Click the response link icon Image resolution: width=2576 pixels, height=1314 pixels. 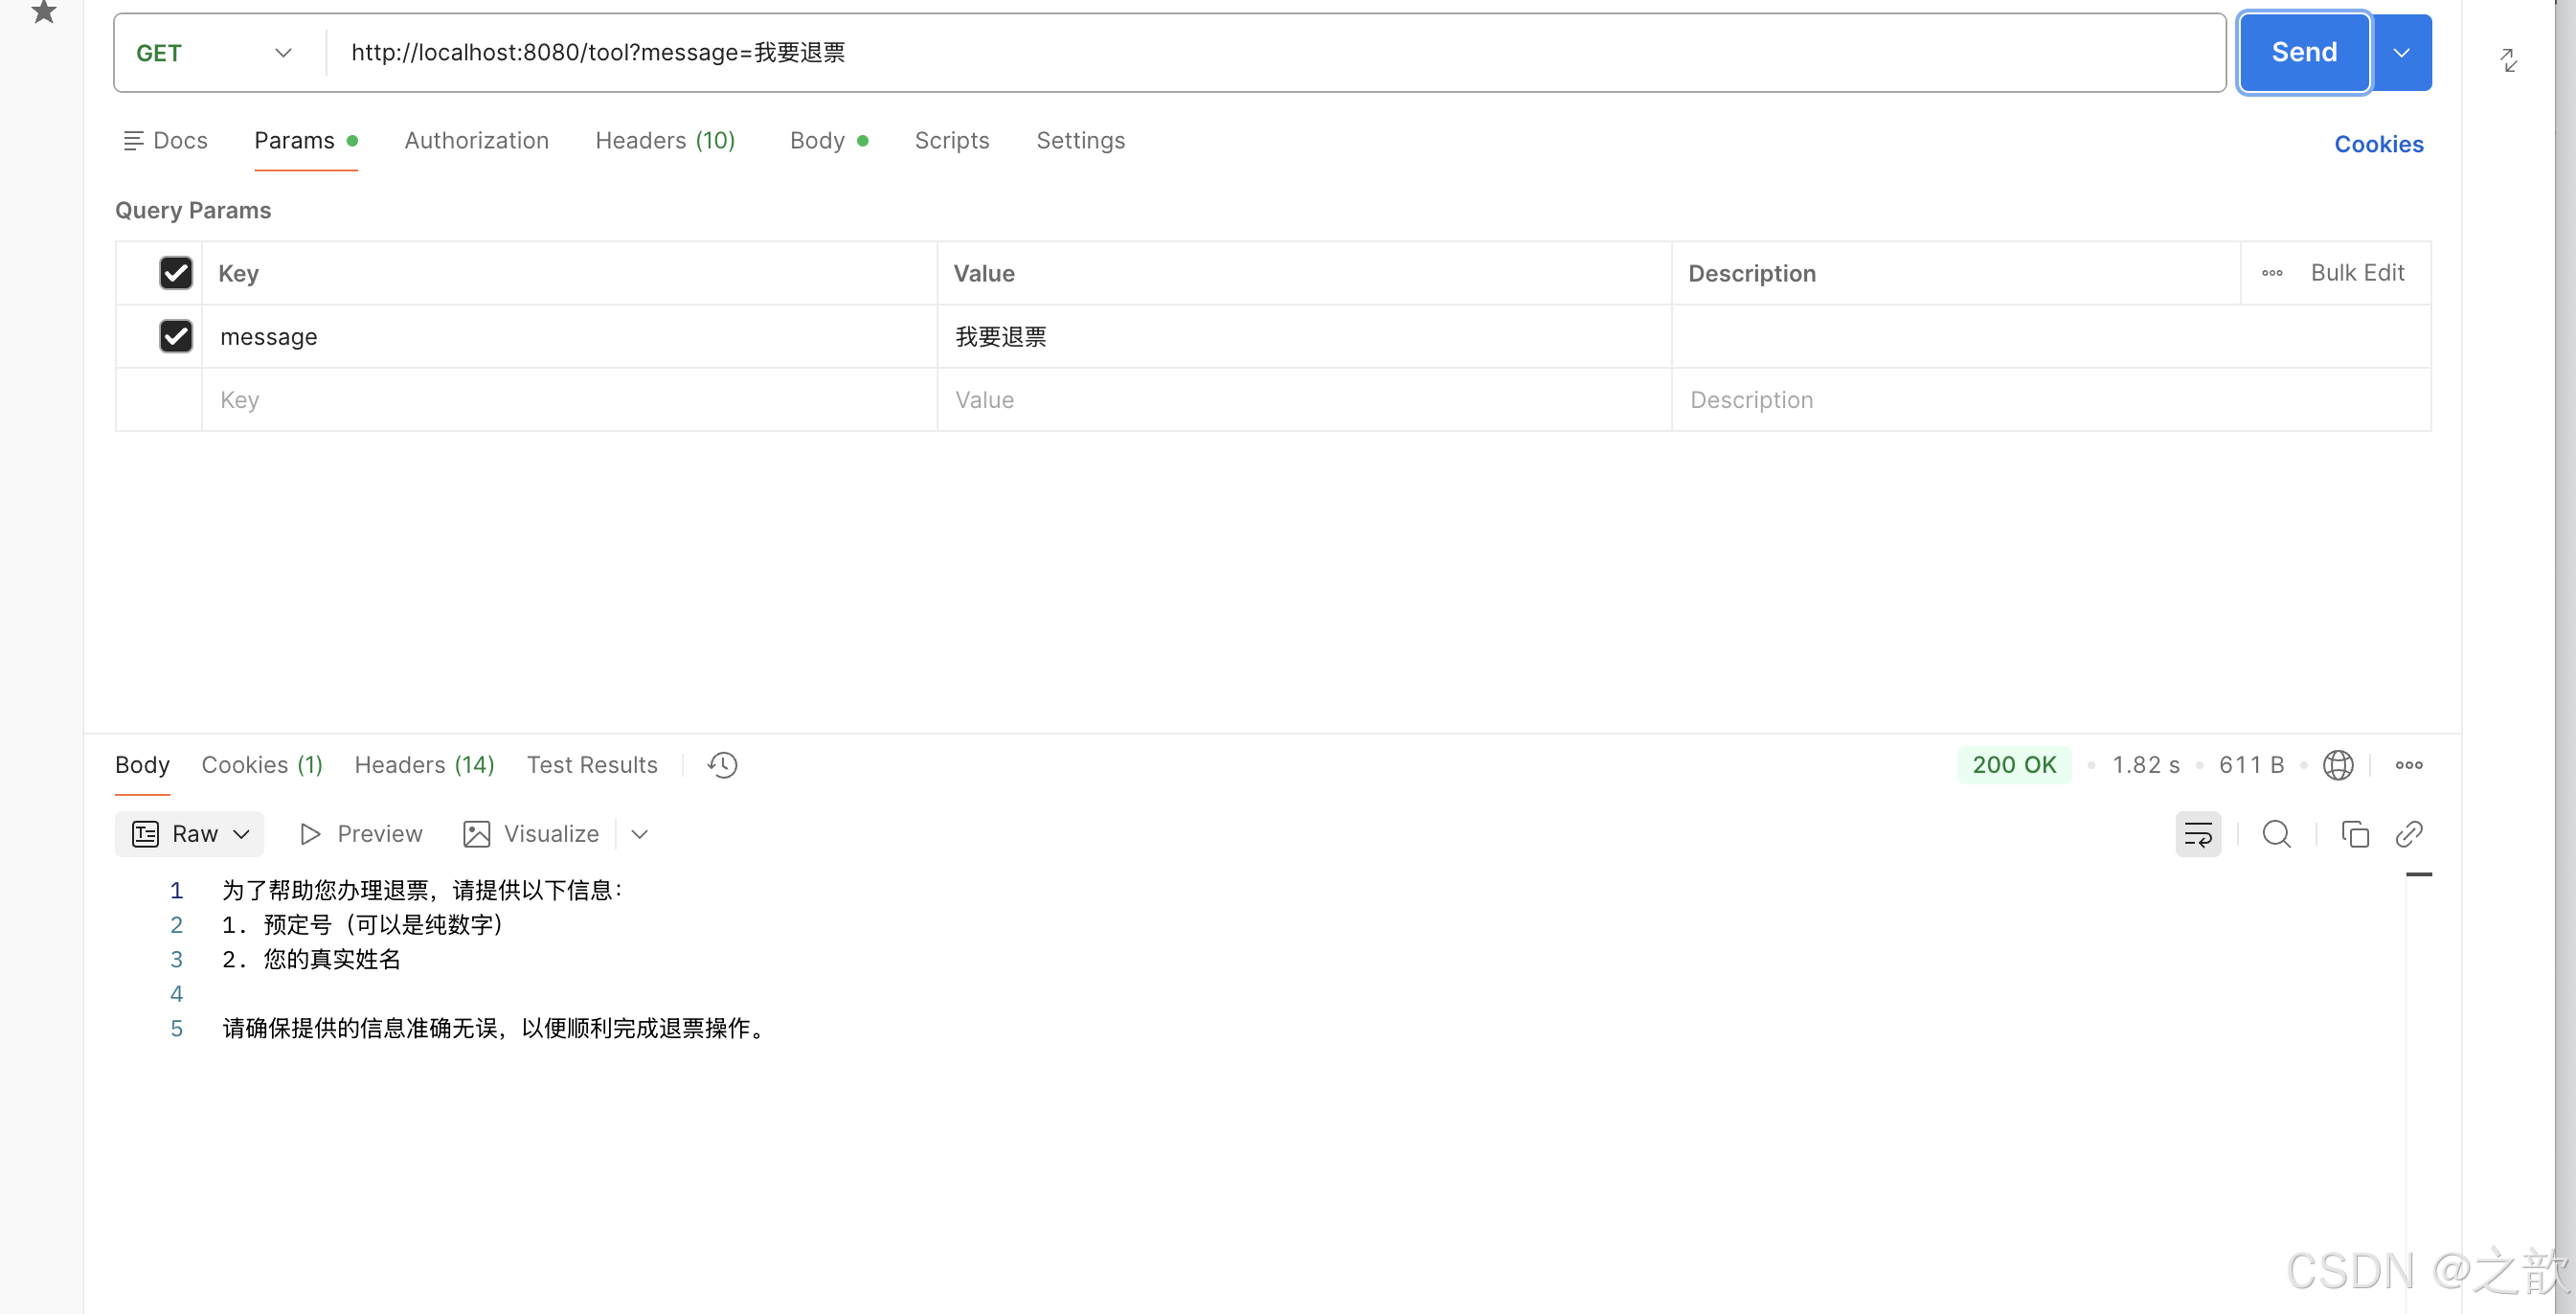point(2409,834)
